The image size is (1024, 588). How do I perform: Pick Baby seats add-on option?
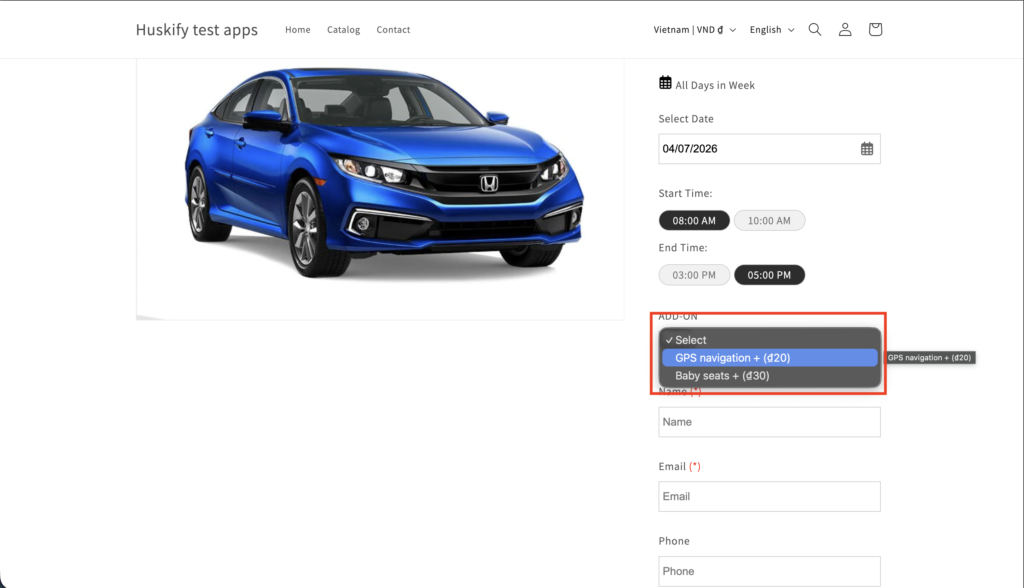click(722, 376)
